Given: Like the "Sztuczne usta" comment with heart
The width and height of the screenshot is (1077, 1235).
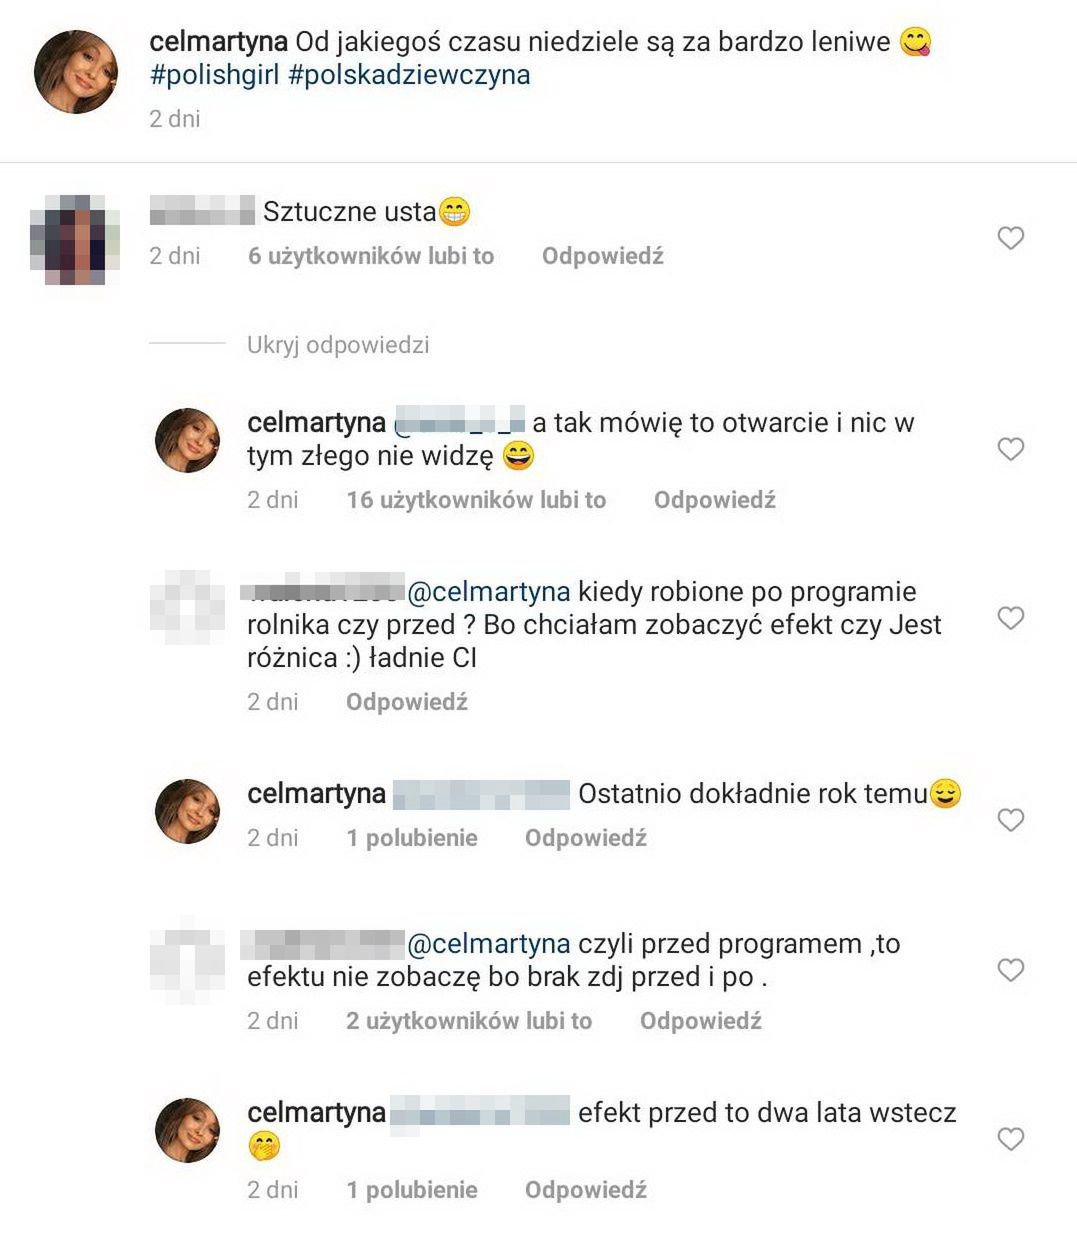Looking at the screenshot, I should [1011, 238].
